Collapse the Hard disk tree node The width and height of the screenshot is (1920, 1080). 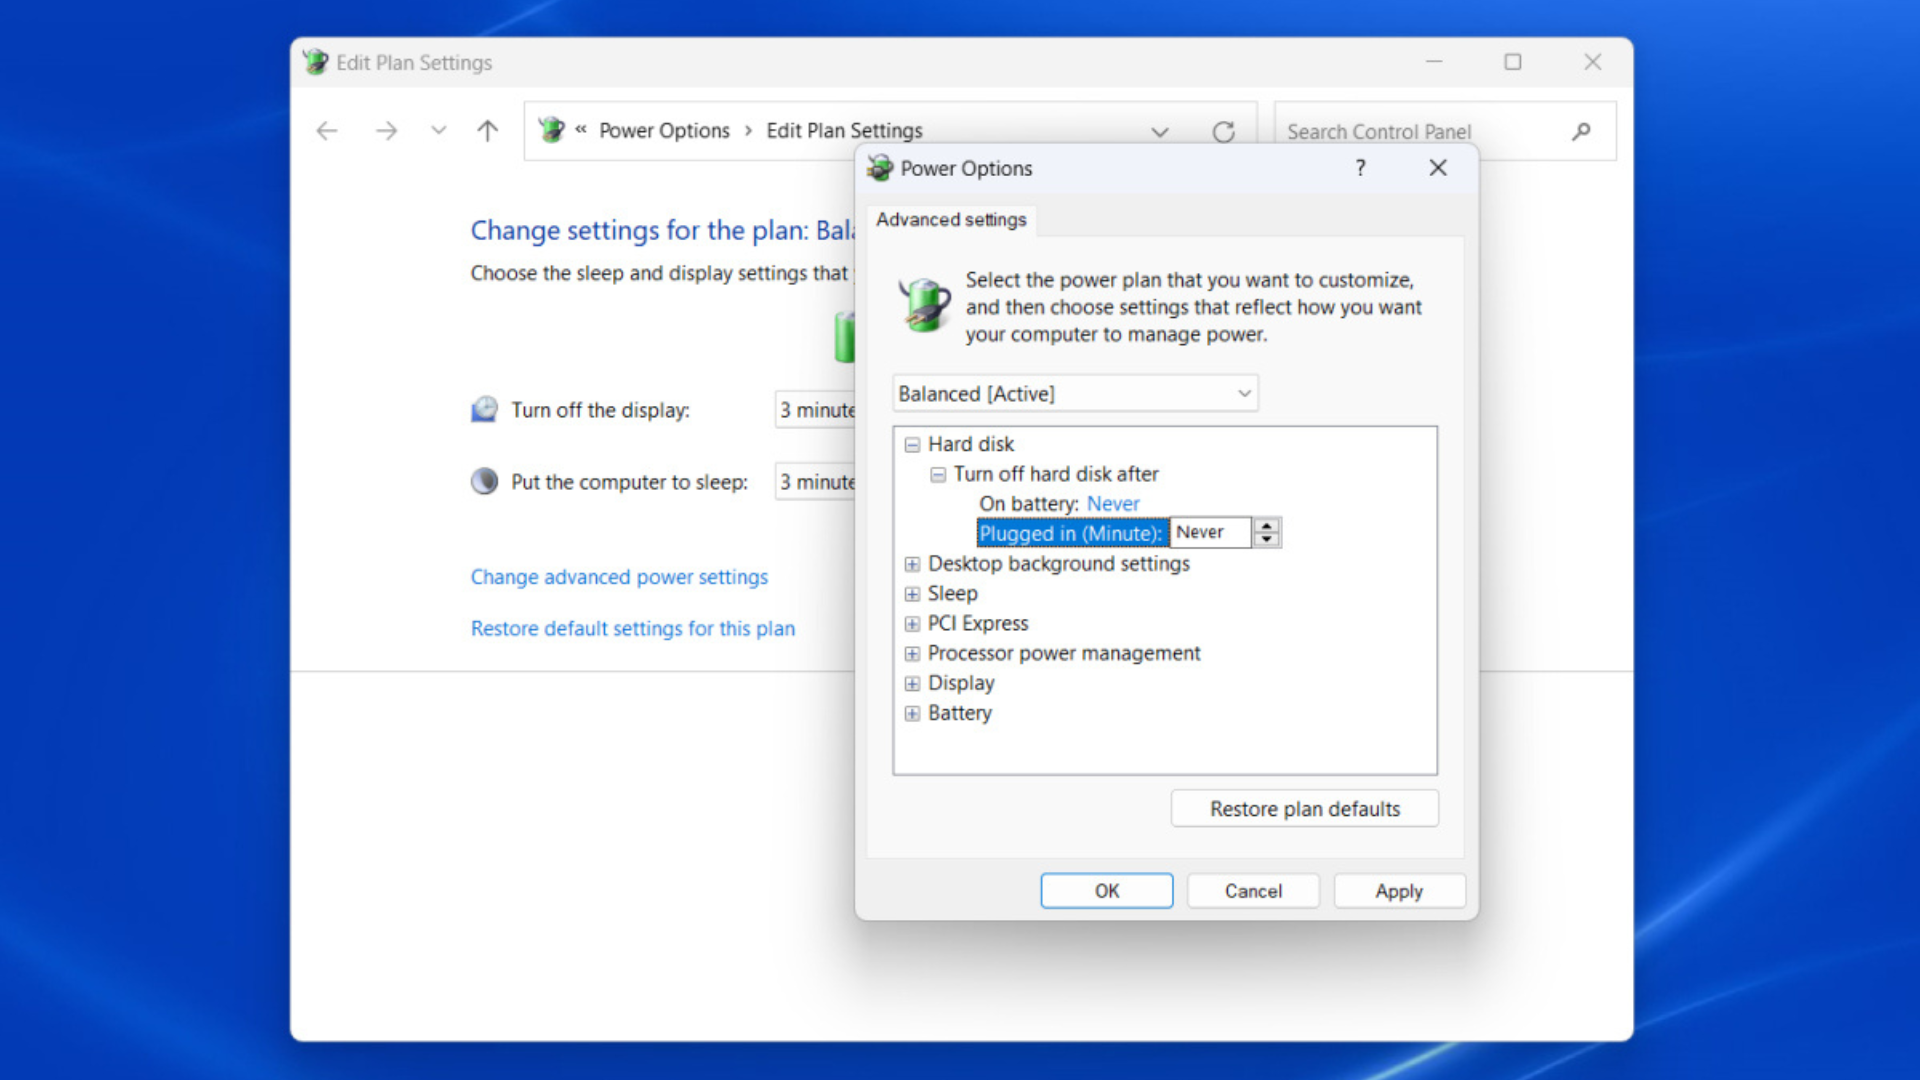[x=912, y=445]
